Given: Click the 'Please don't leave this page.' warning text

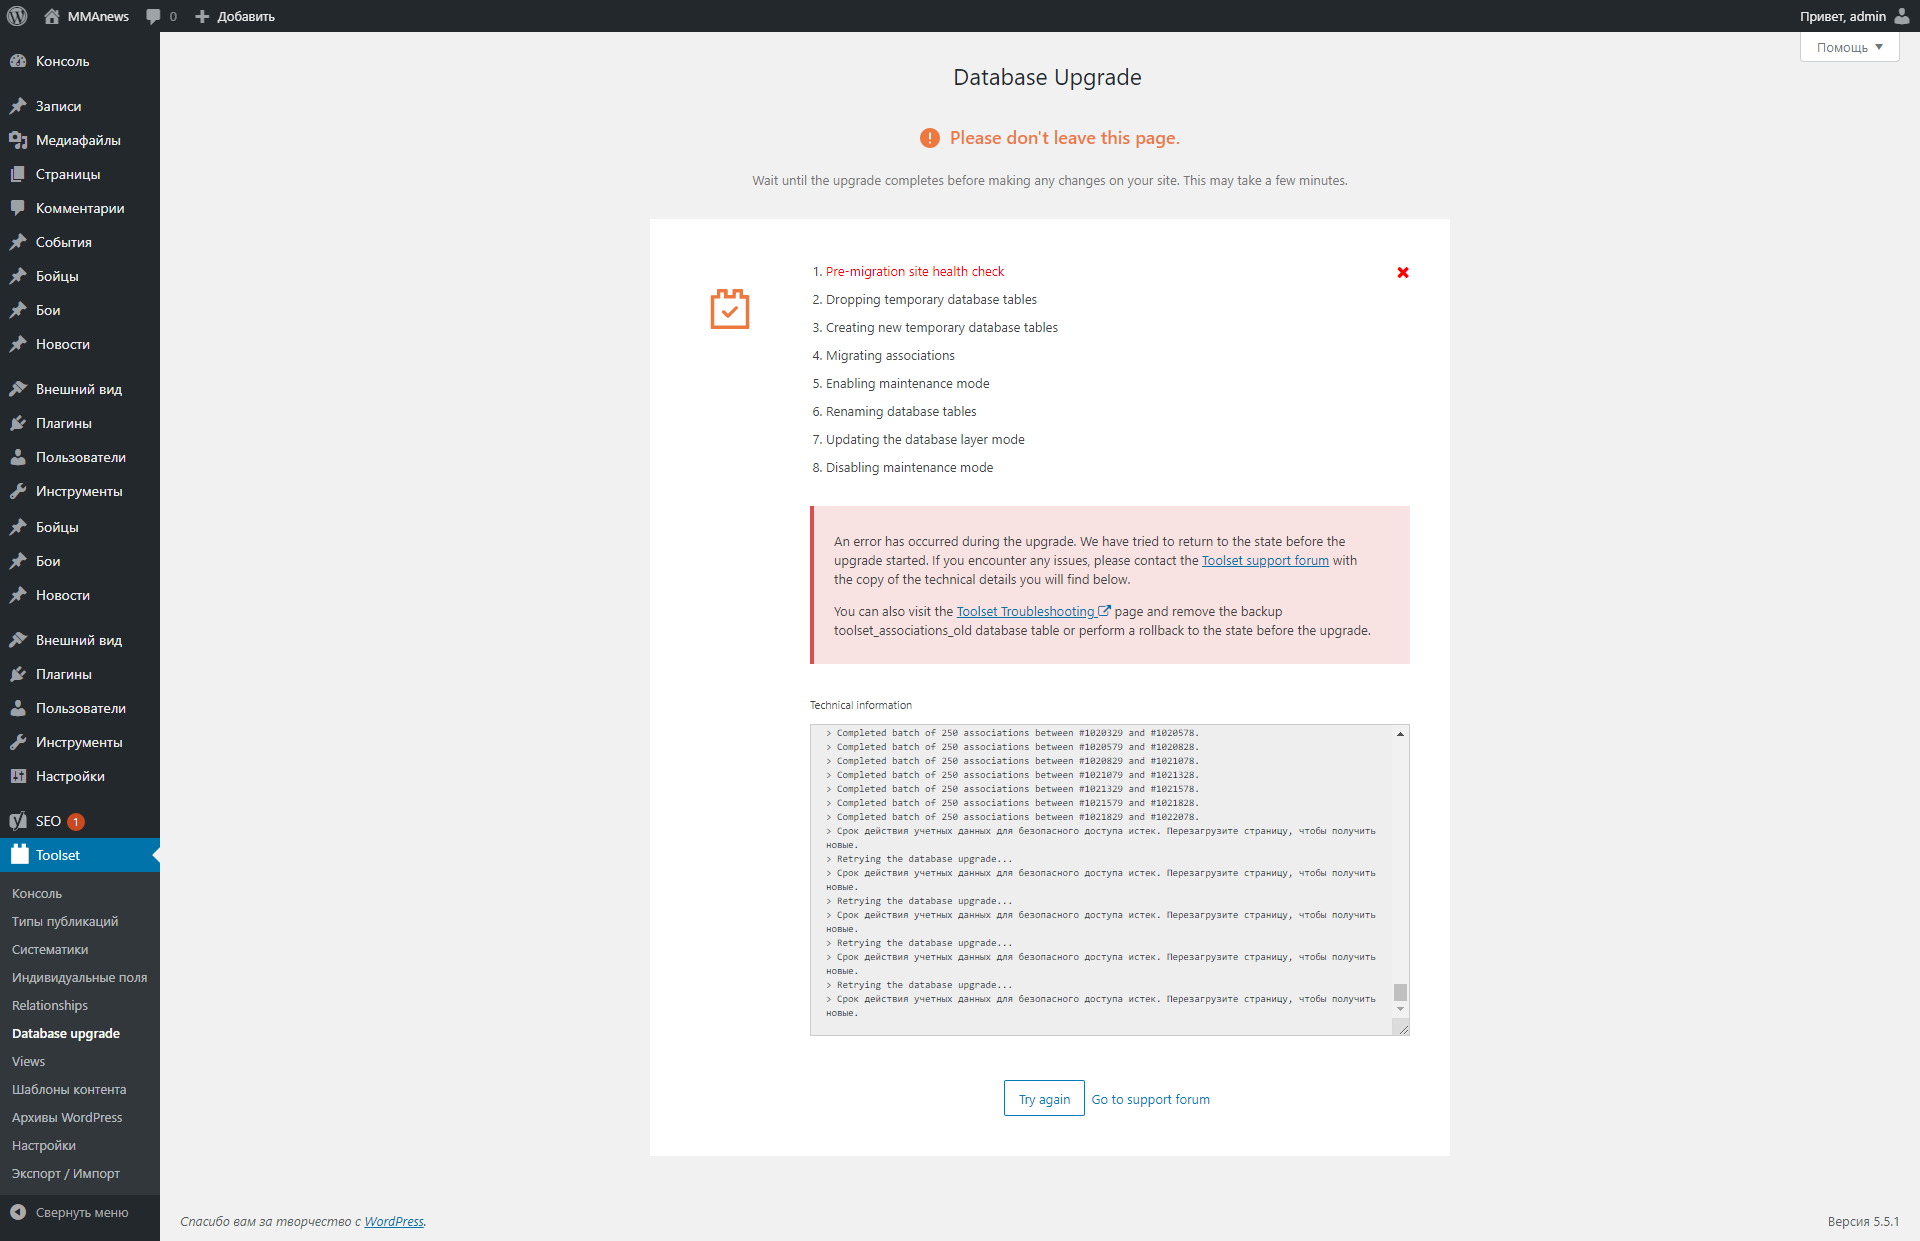Looking at the screenshot, I should [1065, 138].
